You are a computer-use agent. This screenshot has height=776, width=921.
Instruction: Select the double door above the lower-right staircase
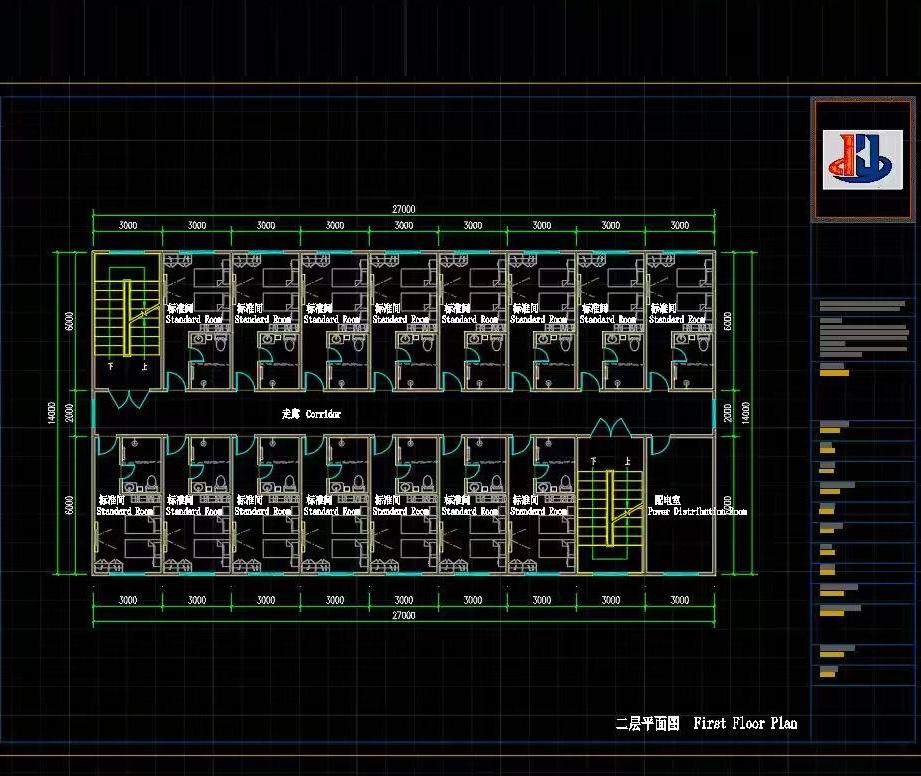click(610, 427)
